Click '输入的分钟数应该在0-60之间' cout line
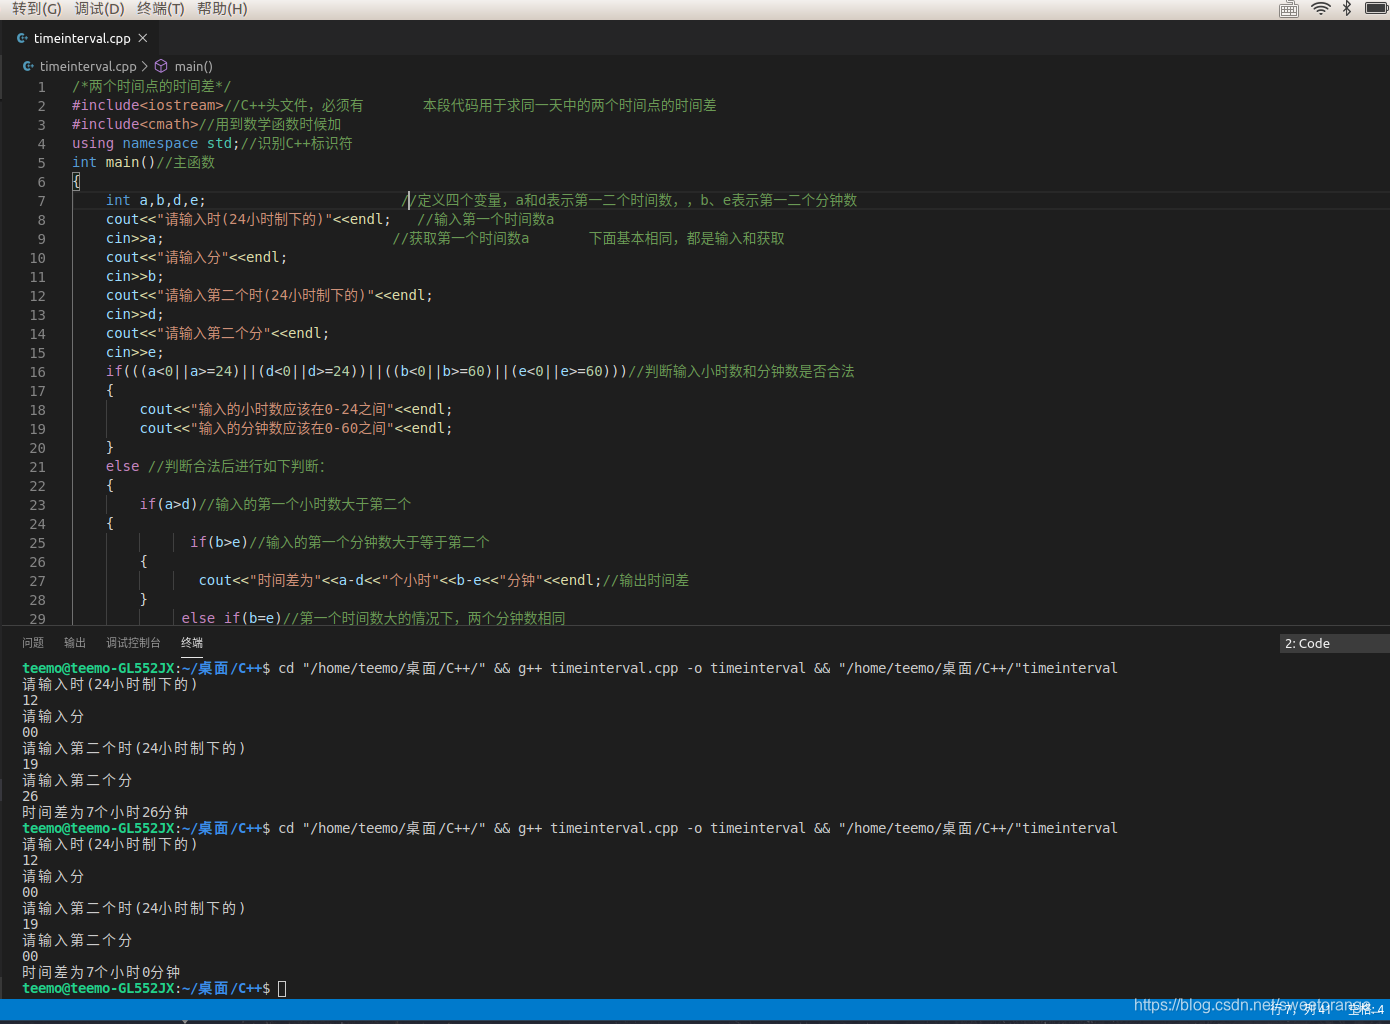 tap(296, 428)
